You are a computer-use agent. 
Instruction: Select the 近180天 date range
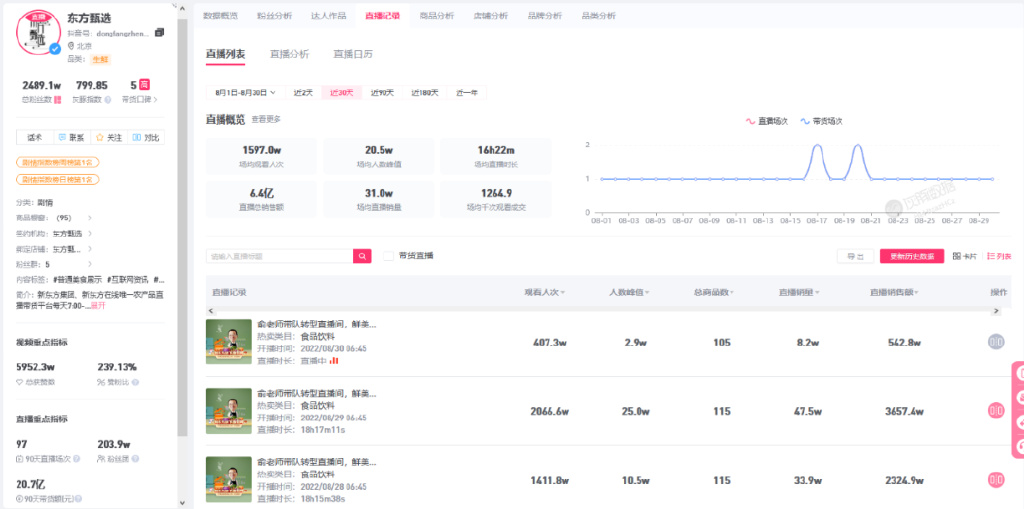424,93
